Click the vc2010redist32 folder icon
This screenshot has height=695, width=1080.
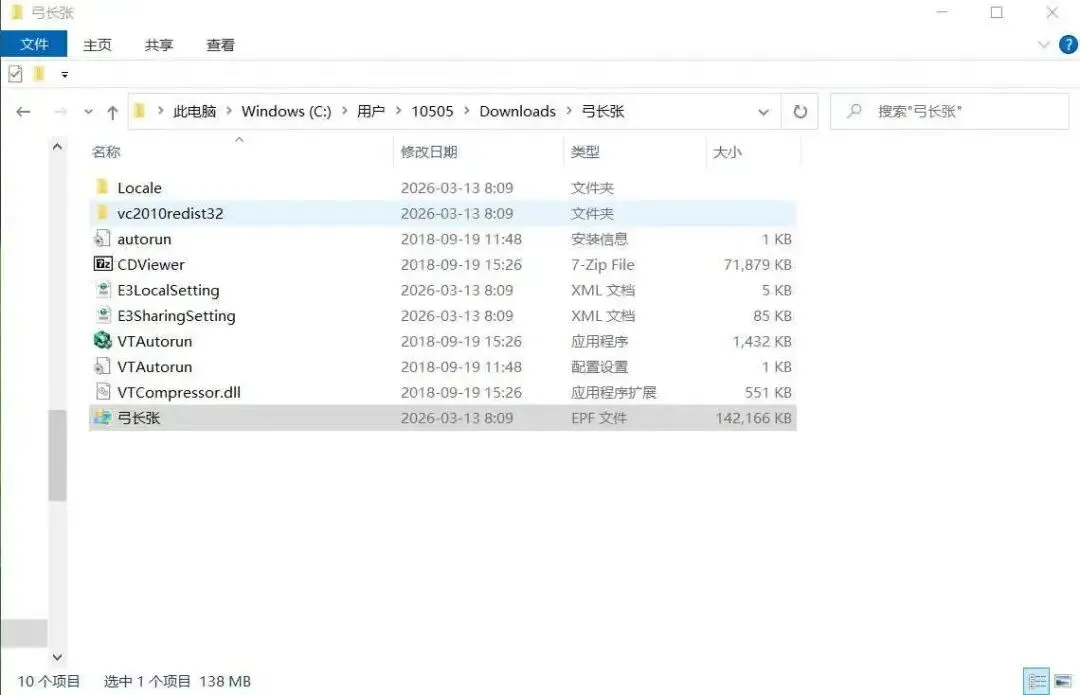102,213
